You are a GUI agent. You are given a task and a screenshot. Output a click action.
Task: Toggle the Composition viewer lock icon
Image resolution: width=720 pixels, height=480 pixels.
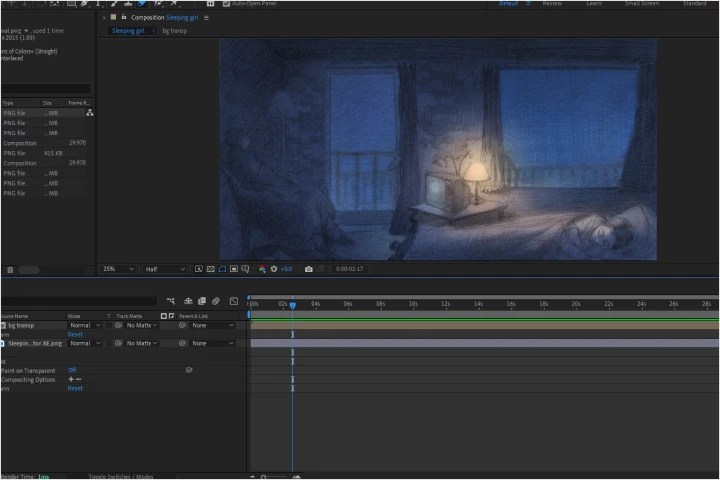click(x=124, y=17)
